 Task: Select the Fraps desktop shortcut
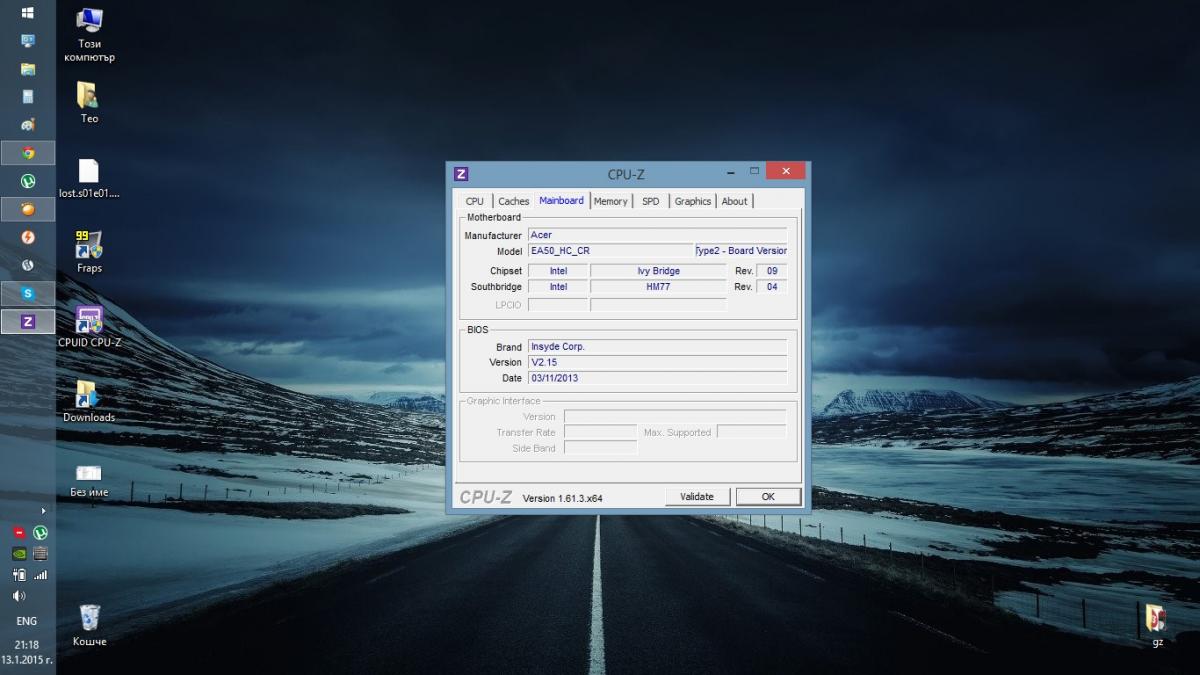point(89,252)
